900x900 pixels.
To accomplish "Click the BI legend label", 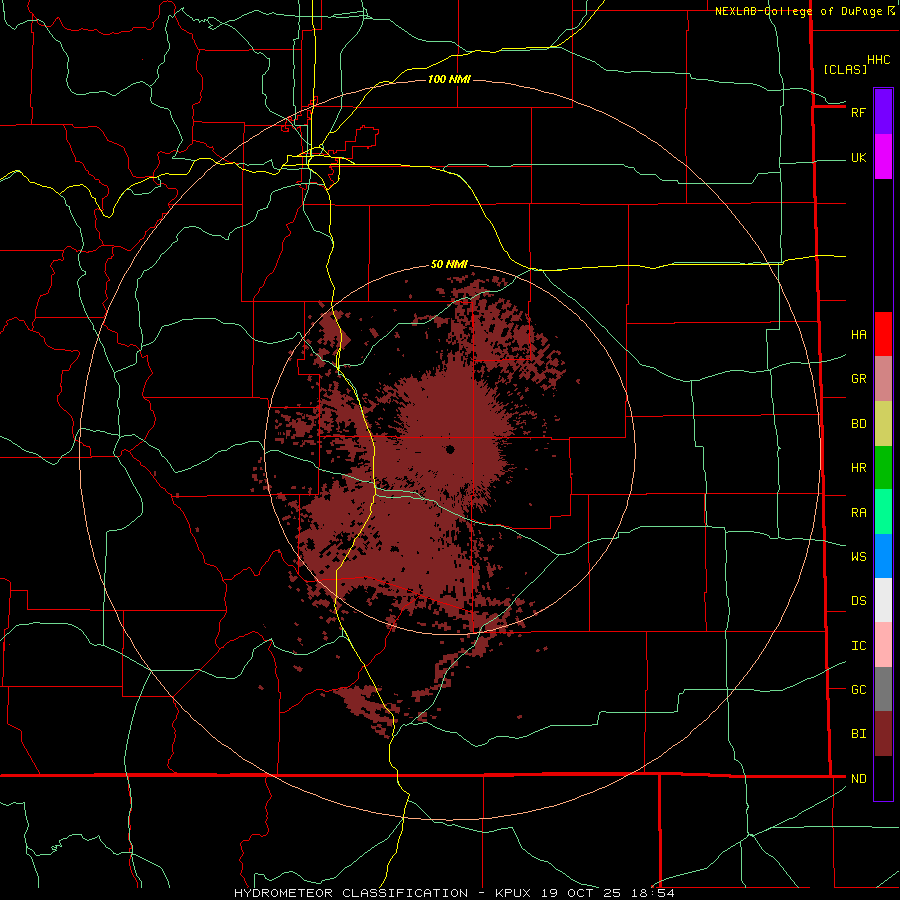I will 858,734.
